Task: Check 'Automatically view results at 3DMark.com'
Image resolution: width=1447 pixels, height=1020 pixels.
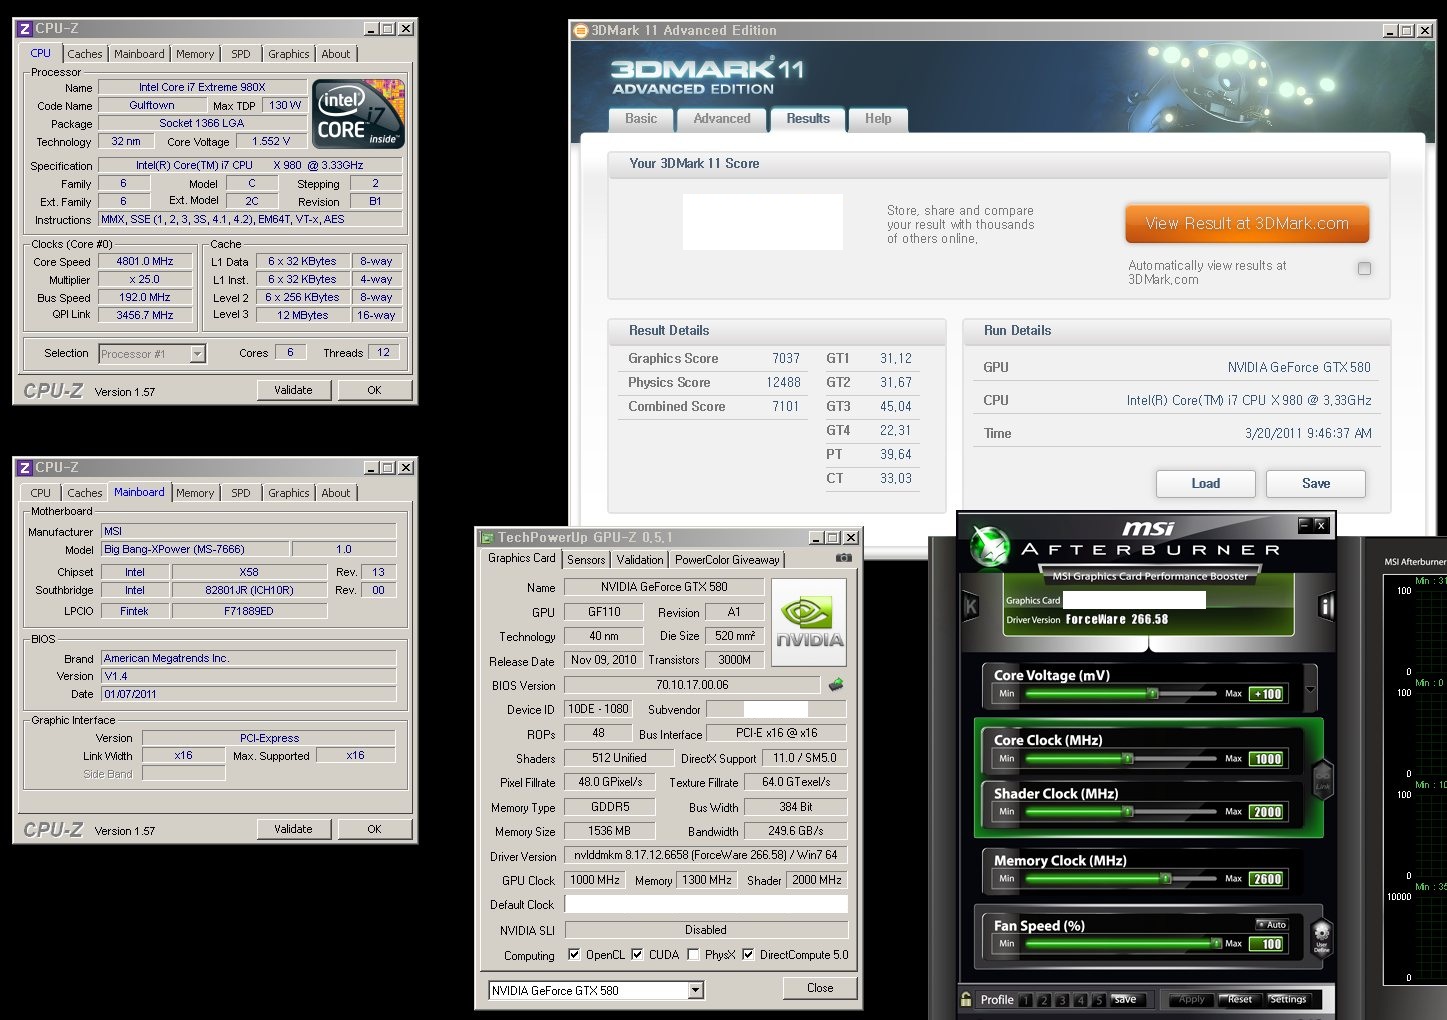Action: [1364, 268]
